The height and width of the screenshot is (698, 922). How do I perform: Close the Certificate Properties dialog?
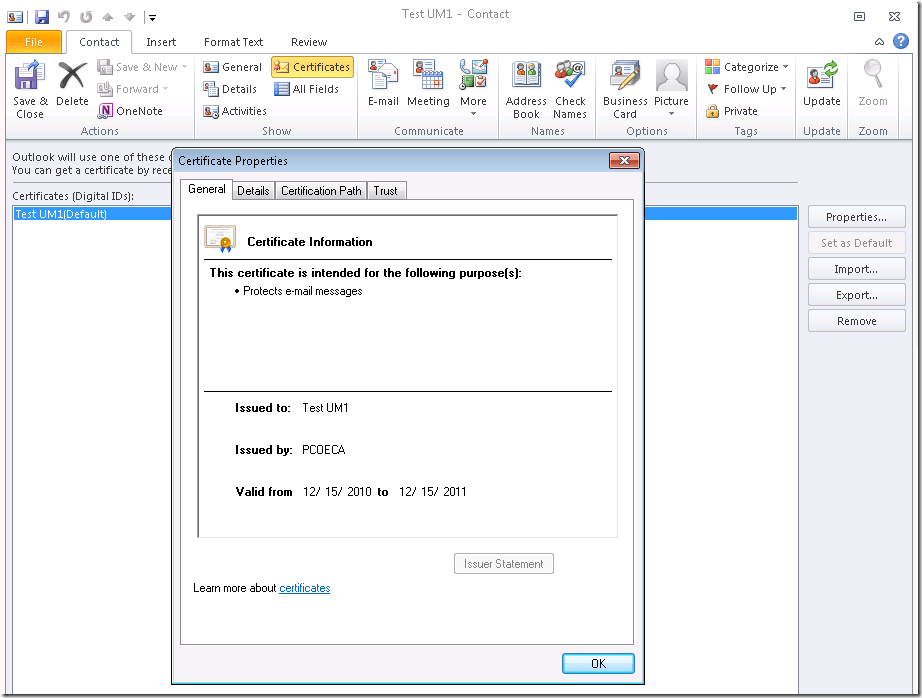(x=624, y=161)
